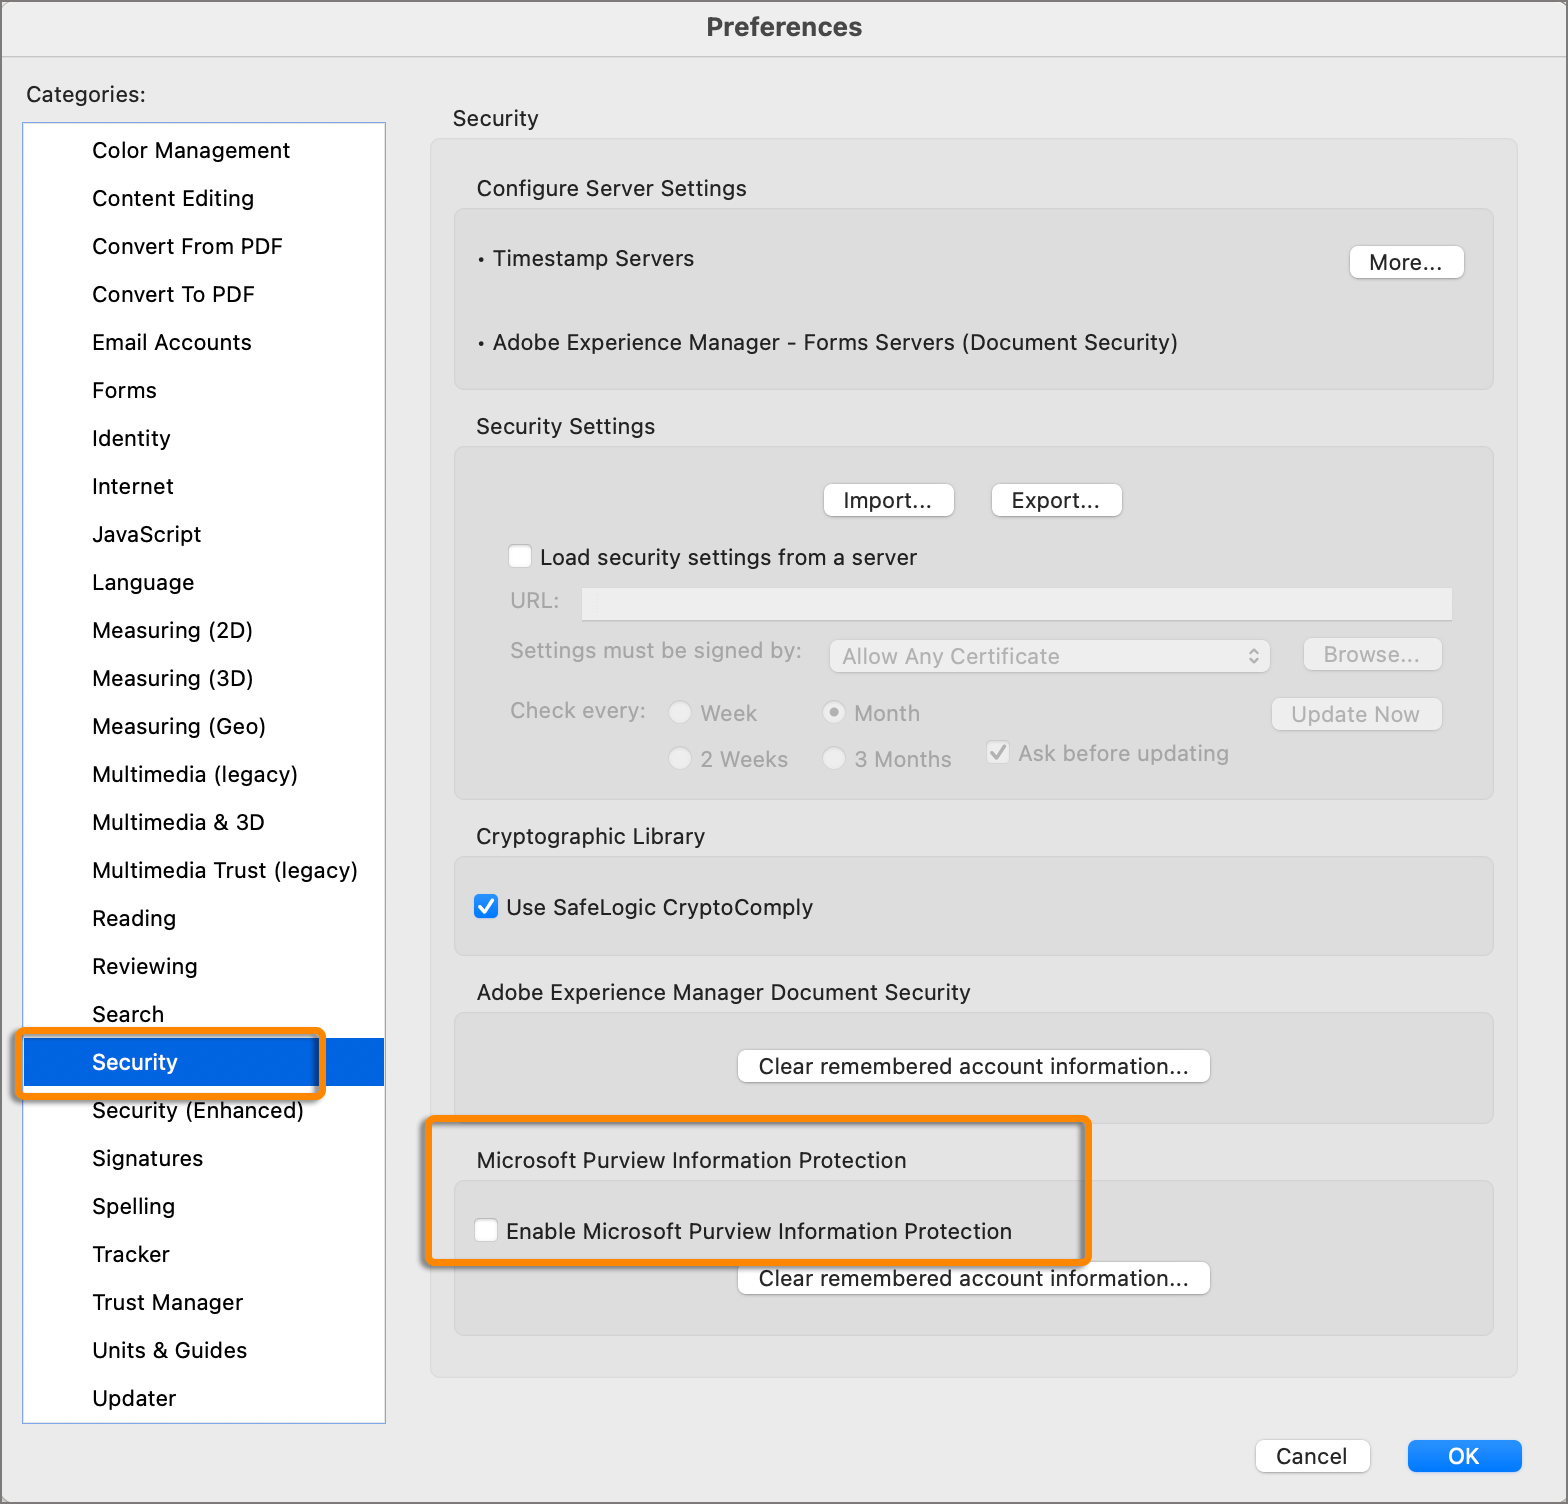Click the More... button for Timestamp Servers
This screenshot has height=1504, width=1568.
1405,262
